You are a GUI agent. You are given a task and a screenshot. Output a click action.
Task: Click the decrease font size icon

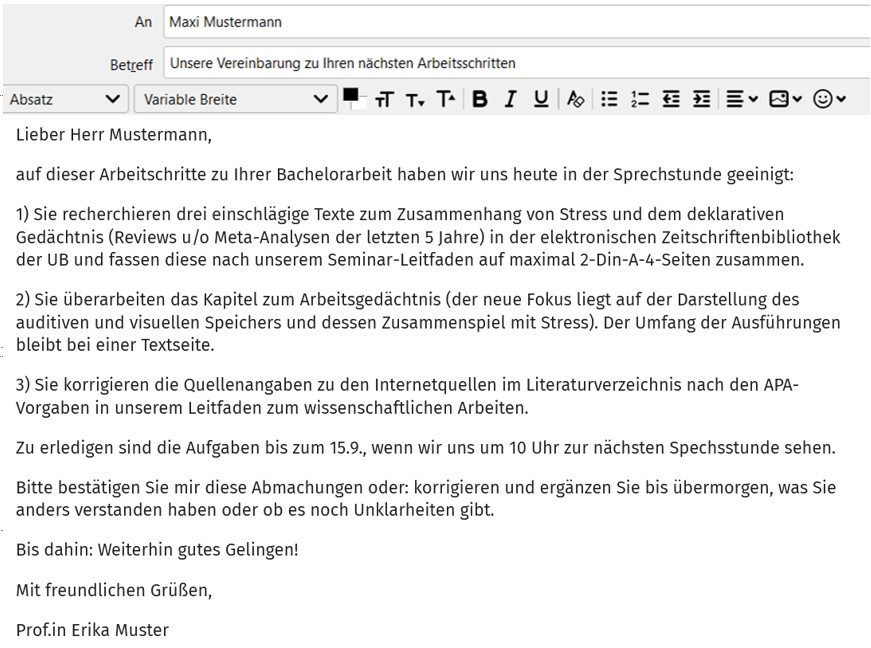[415, 100]
